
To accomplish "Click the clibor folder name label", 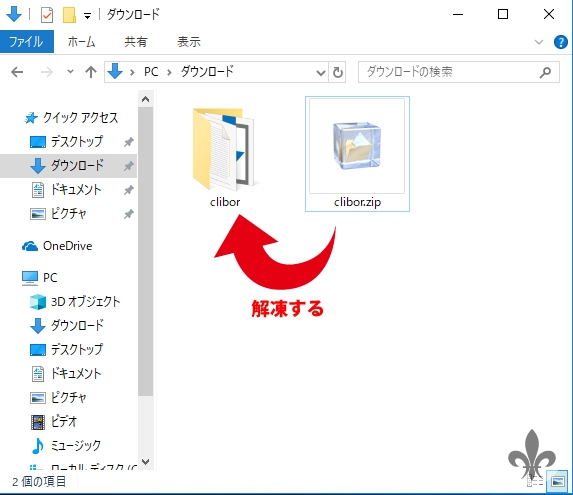I will 225,202.
